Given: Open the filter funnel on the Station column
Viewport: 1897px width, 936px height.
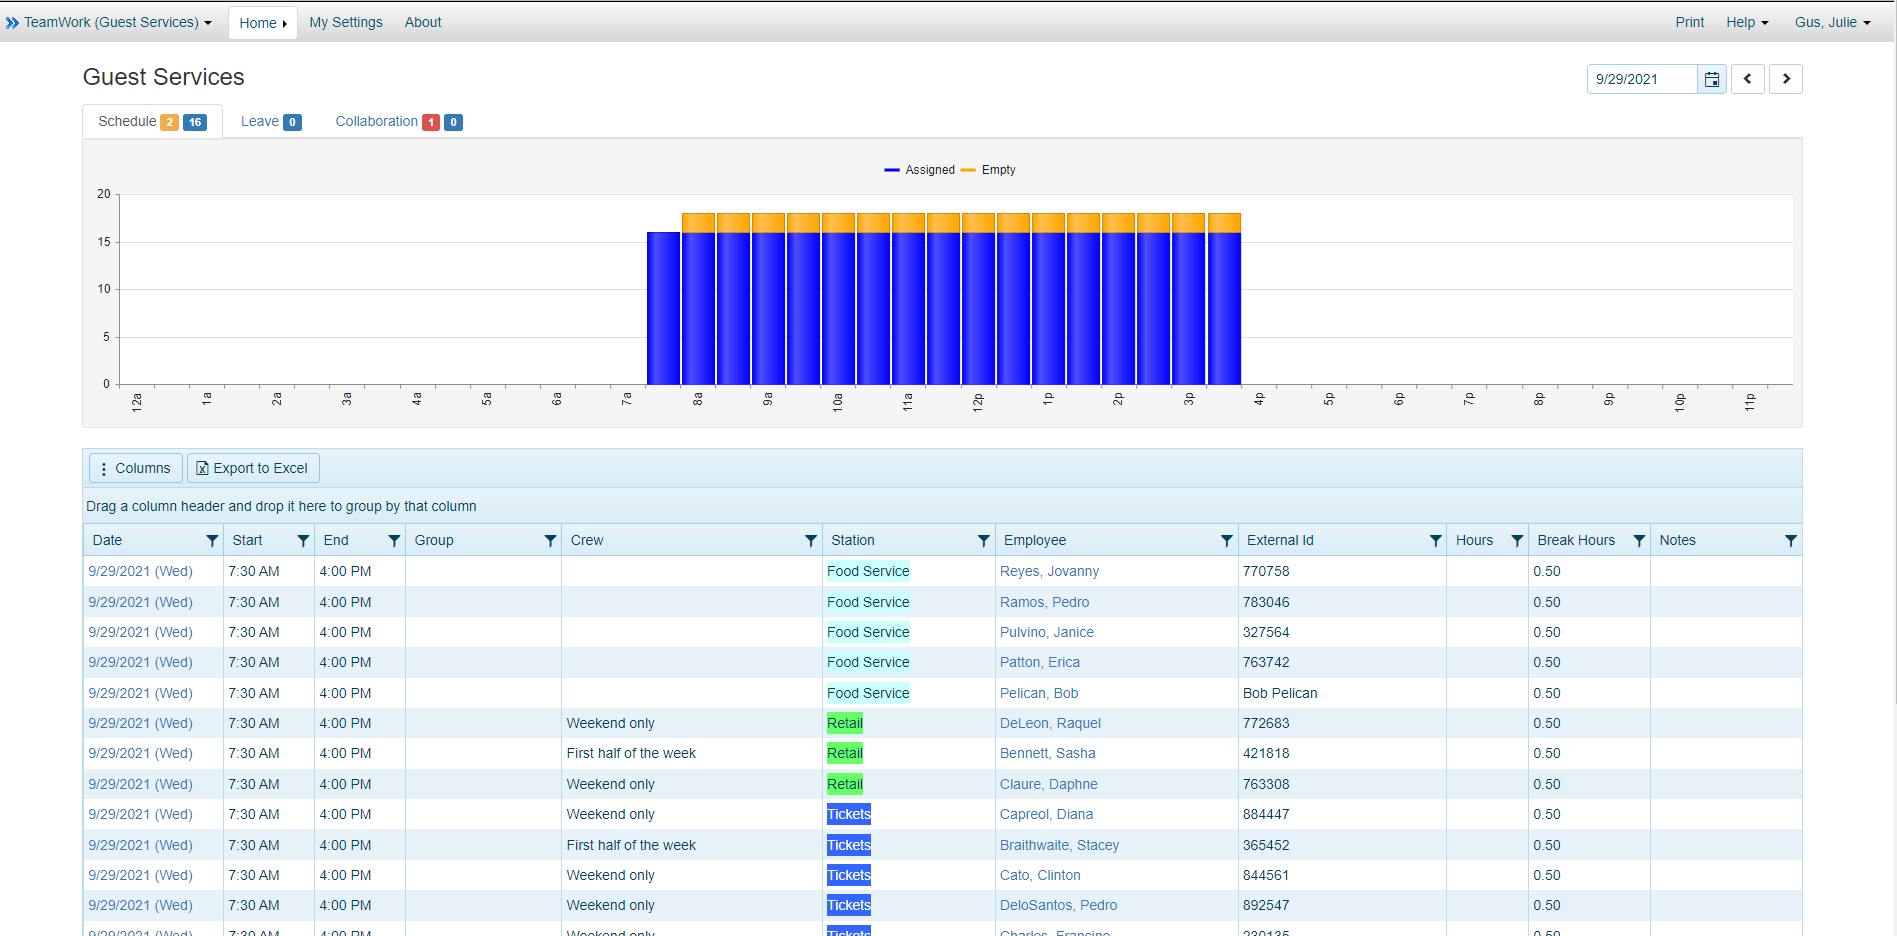Looking at the screenshot, I should coord(983,540).
